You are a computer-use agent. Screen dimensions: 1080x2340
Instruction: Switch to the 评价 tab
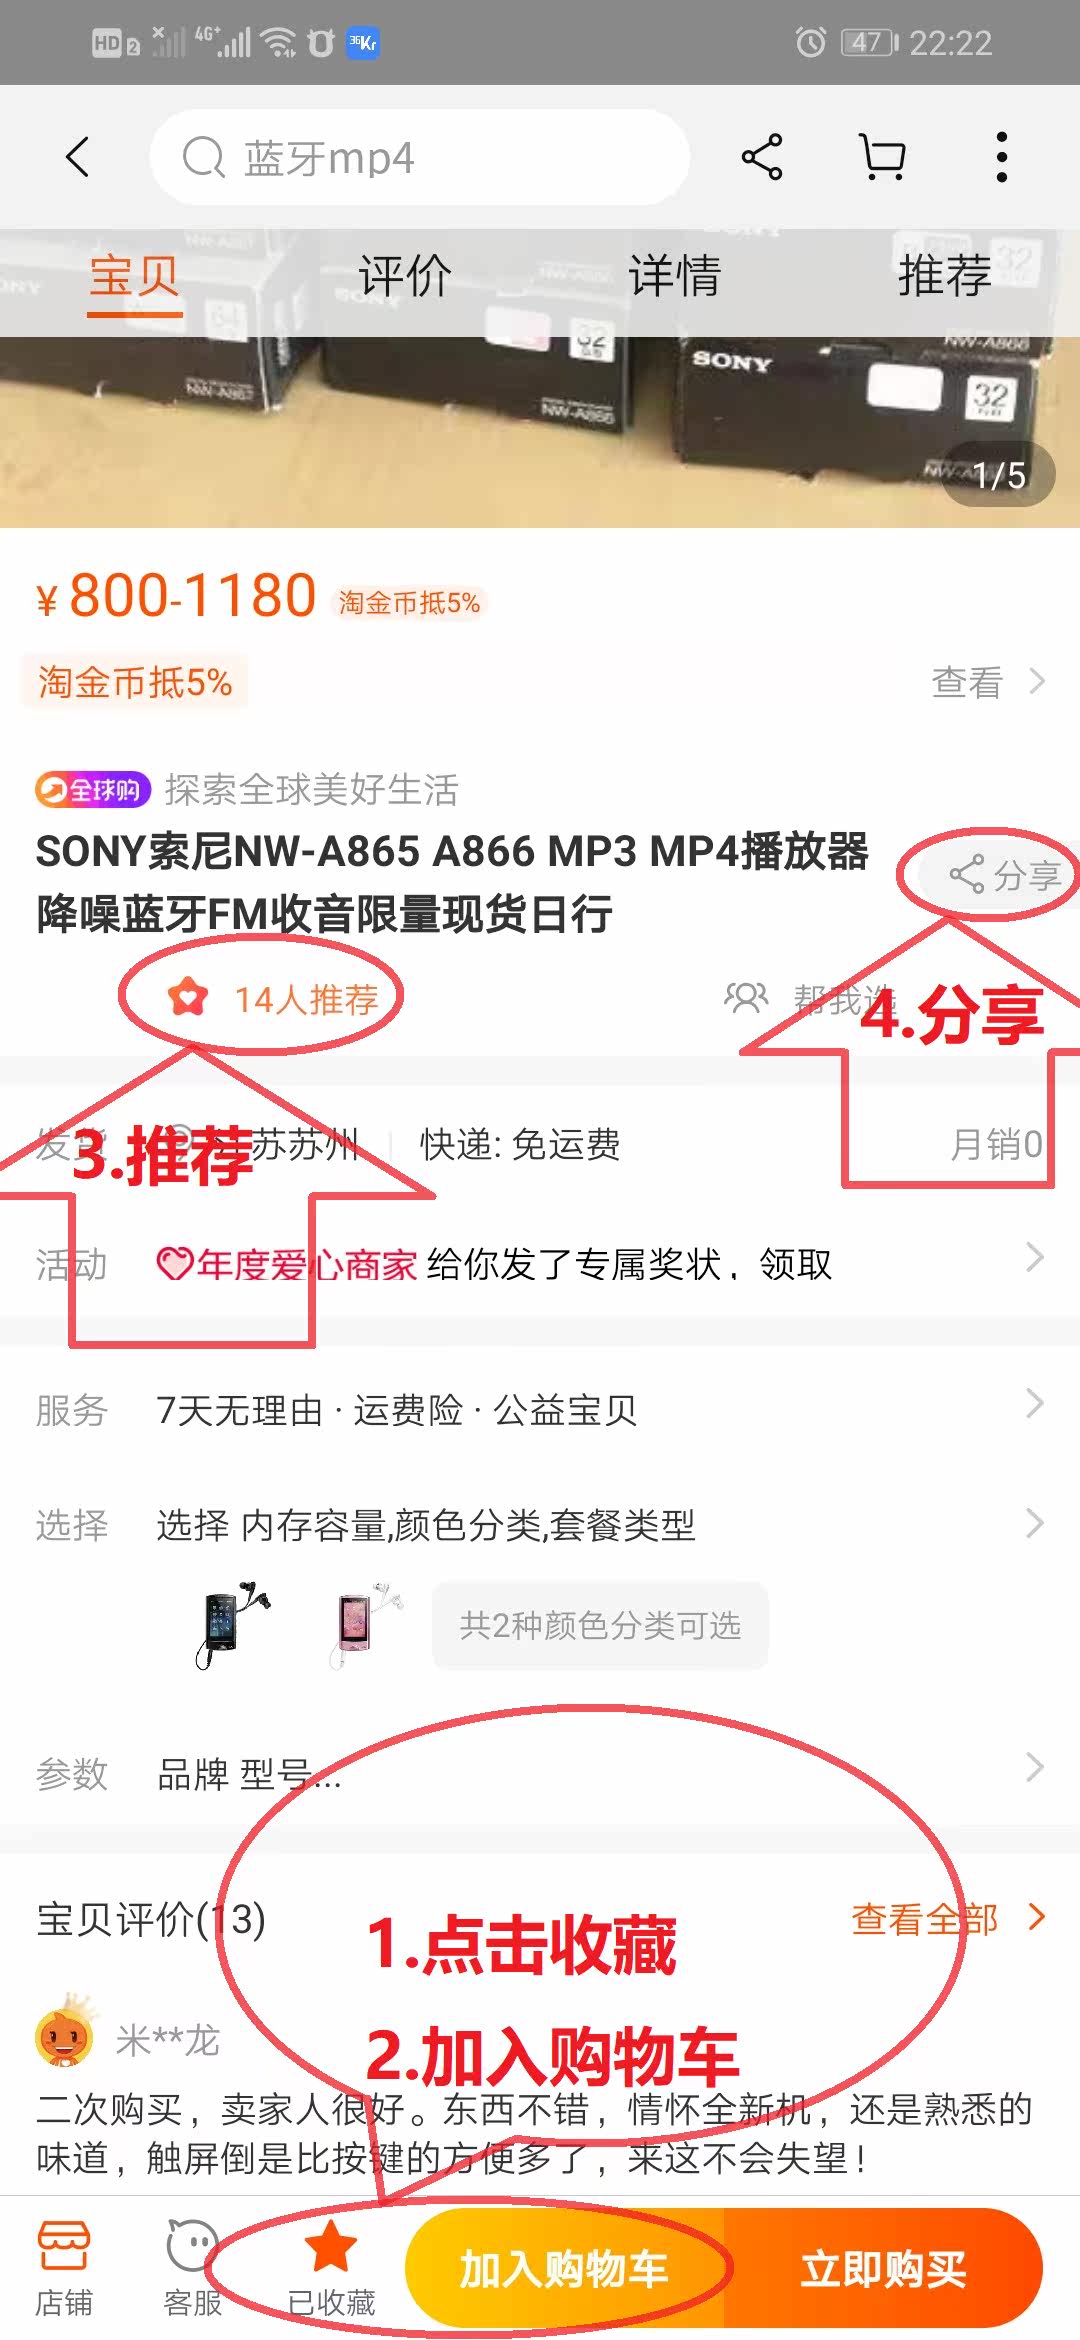point(405,275)
